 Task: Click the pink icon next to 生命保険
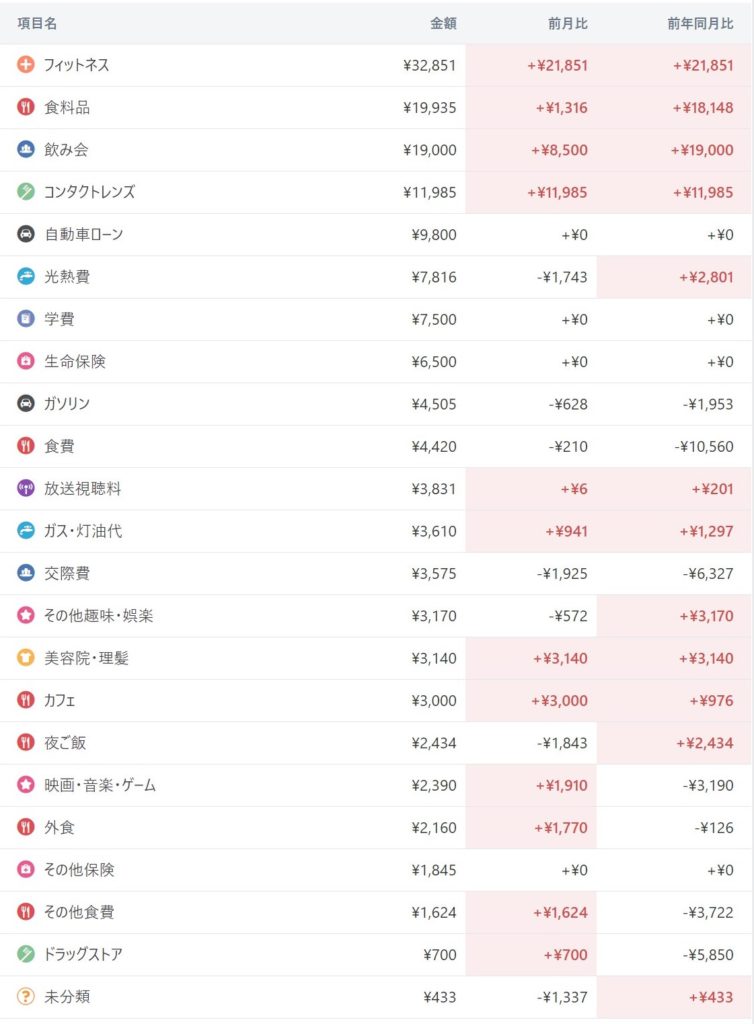(x=26, y=361)
